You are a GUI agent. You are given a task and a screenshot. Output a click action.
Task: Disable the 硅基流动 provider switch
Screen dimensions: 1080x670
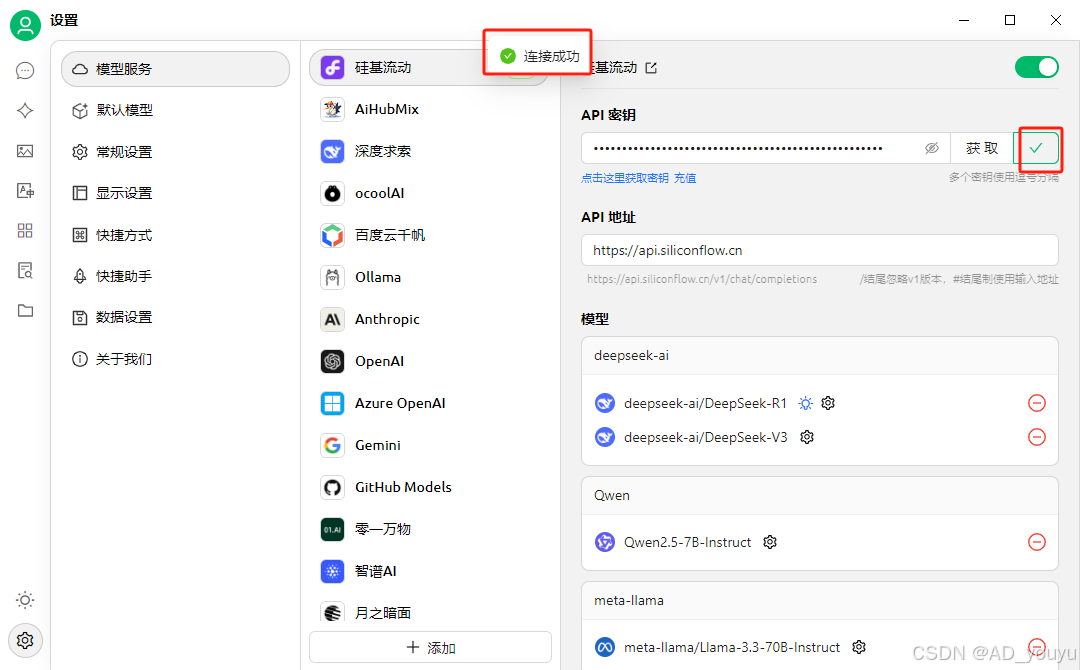[1036, 67]
